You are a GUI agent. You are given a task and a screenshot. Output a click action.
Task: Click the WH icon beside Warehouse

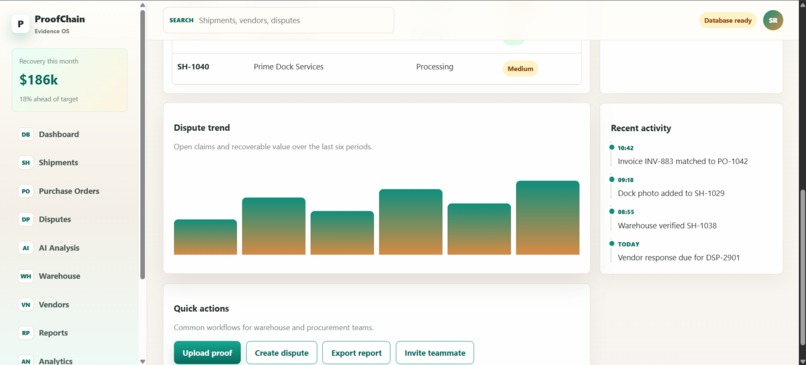coord(26,276)
